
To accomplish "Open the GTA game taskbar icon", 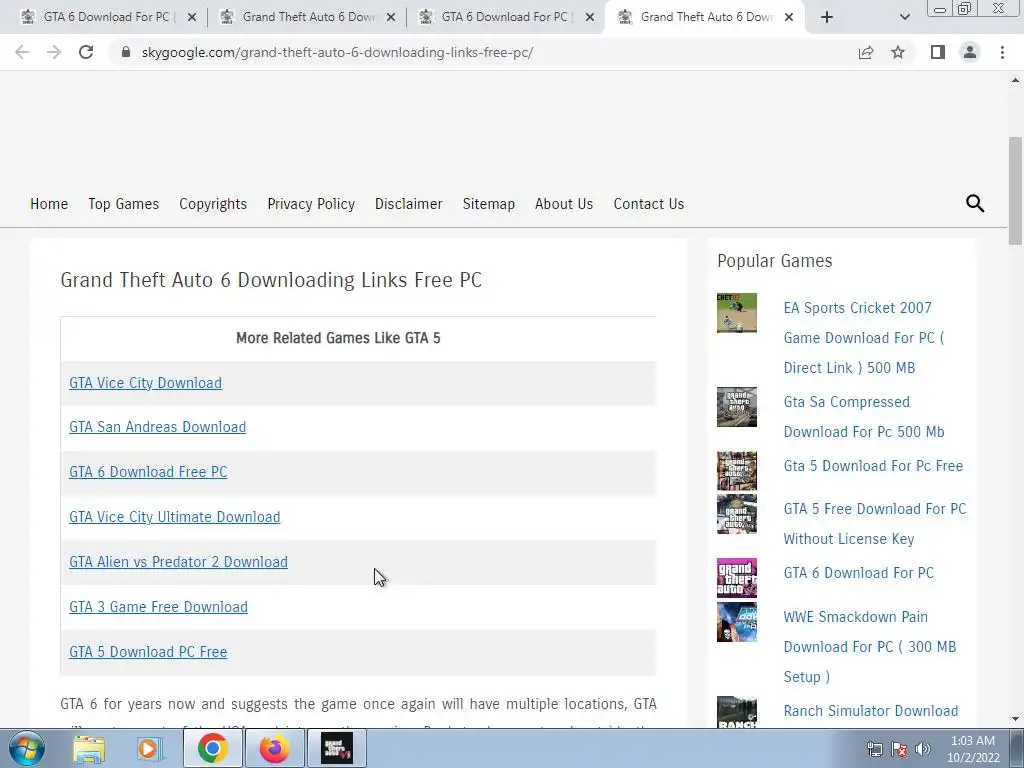I will [x=337, y=748].
